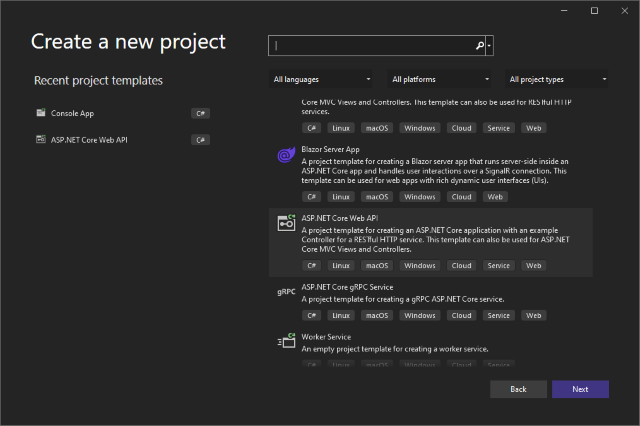Minimize the Create a new project window
640x426 pixels.
pyautogui.click(x=564, y=11)
